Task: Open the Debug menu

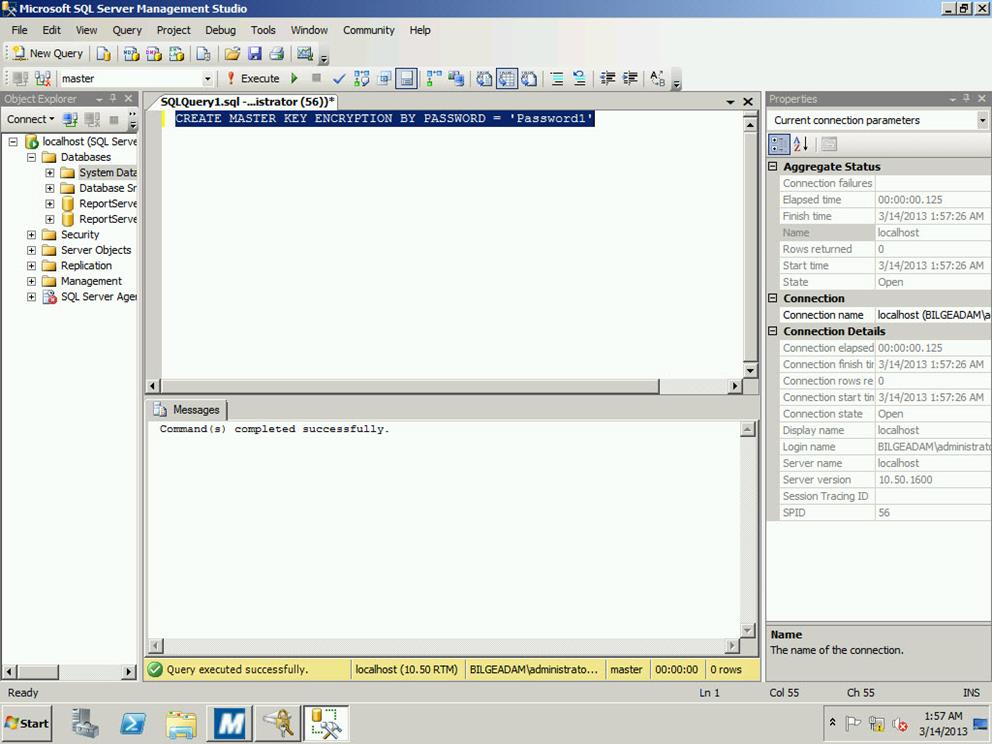Action: click(220, 30)
